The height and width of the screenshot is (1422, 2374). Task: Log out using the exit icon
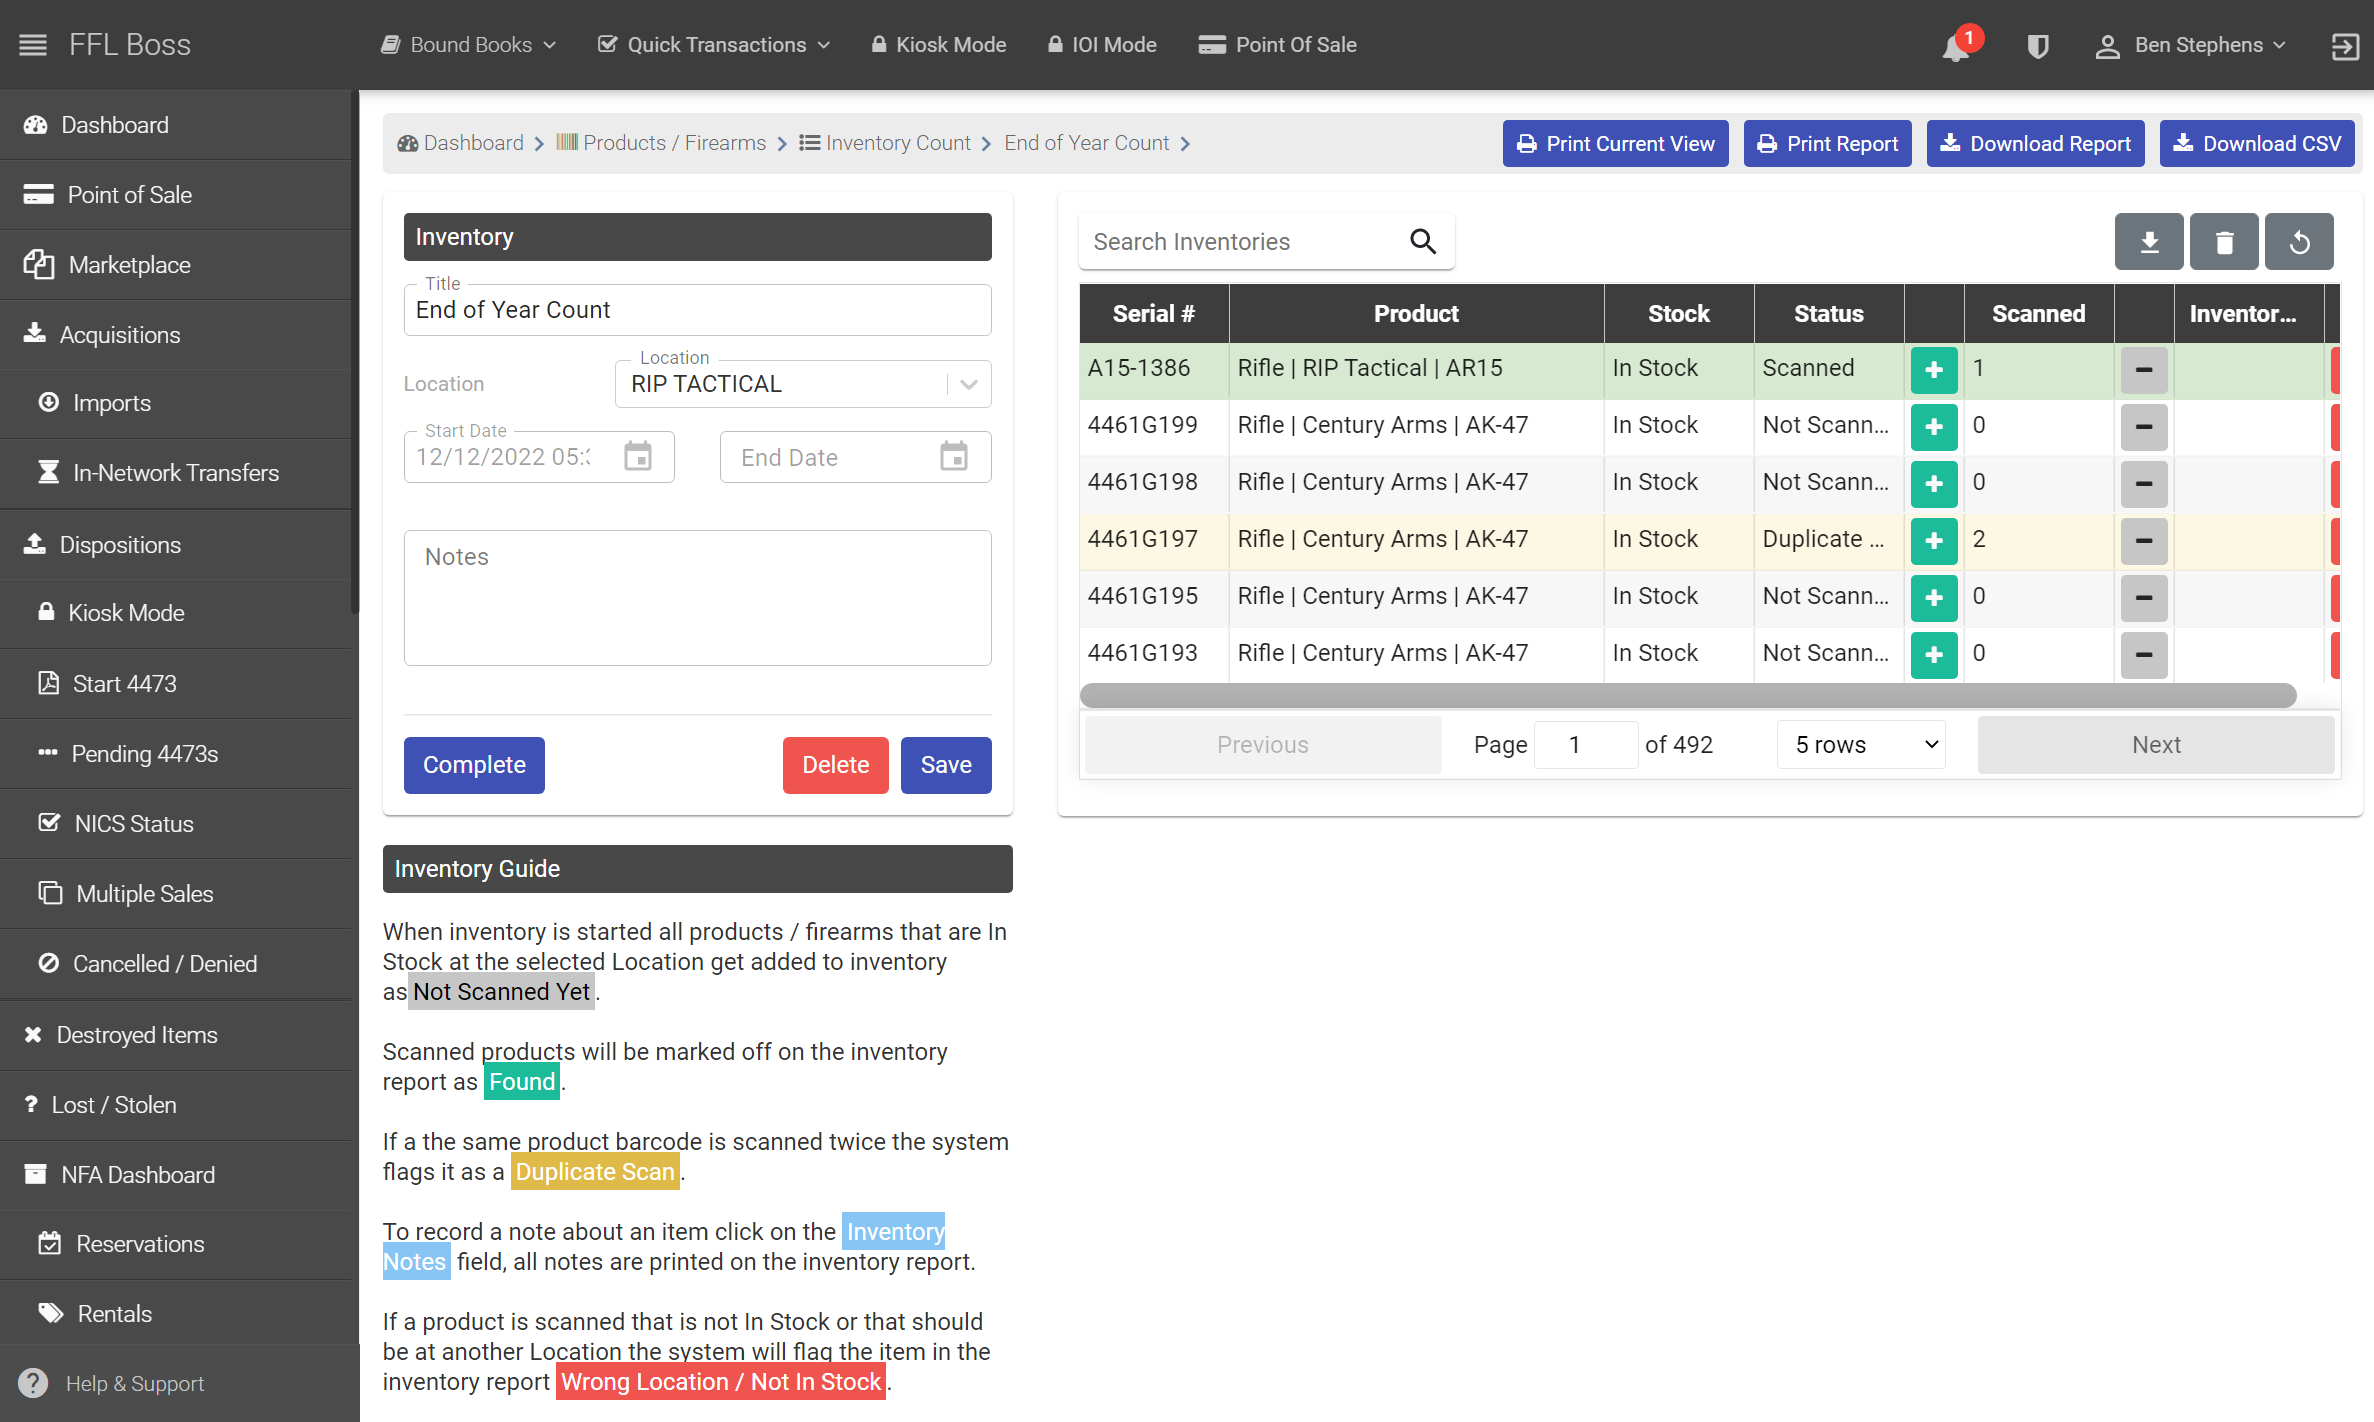tap(2345, 46)
